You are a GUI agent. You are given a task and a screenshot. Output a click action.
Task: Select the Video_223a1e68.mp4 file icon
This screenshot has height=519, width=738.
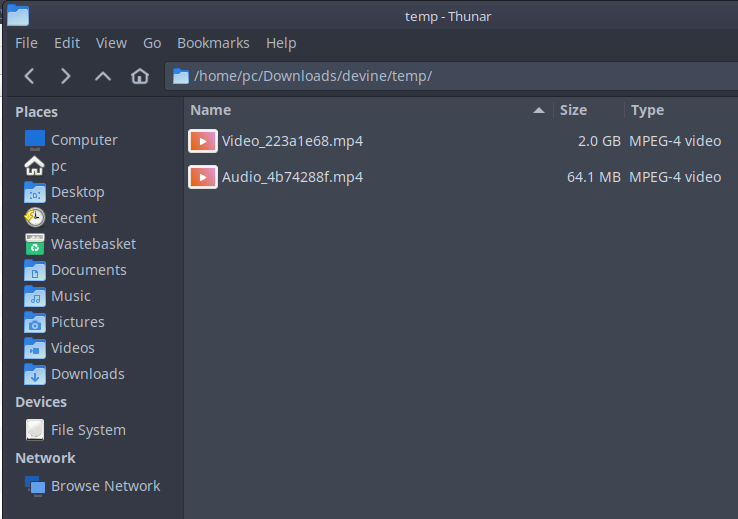tap(202, 141)
